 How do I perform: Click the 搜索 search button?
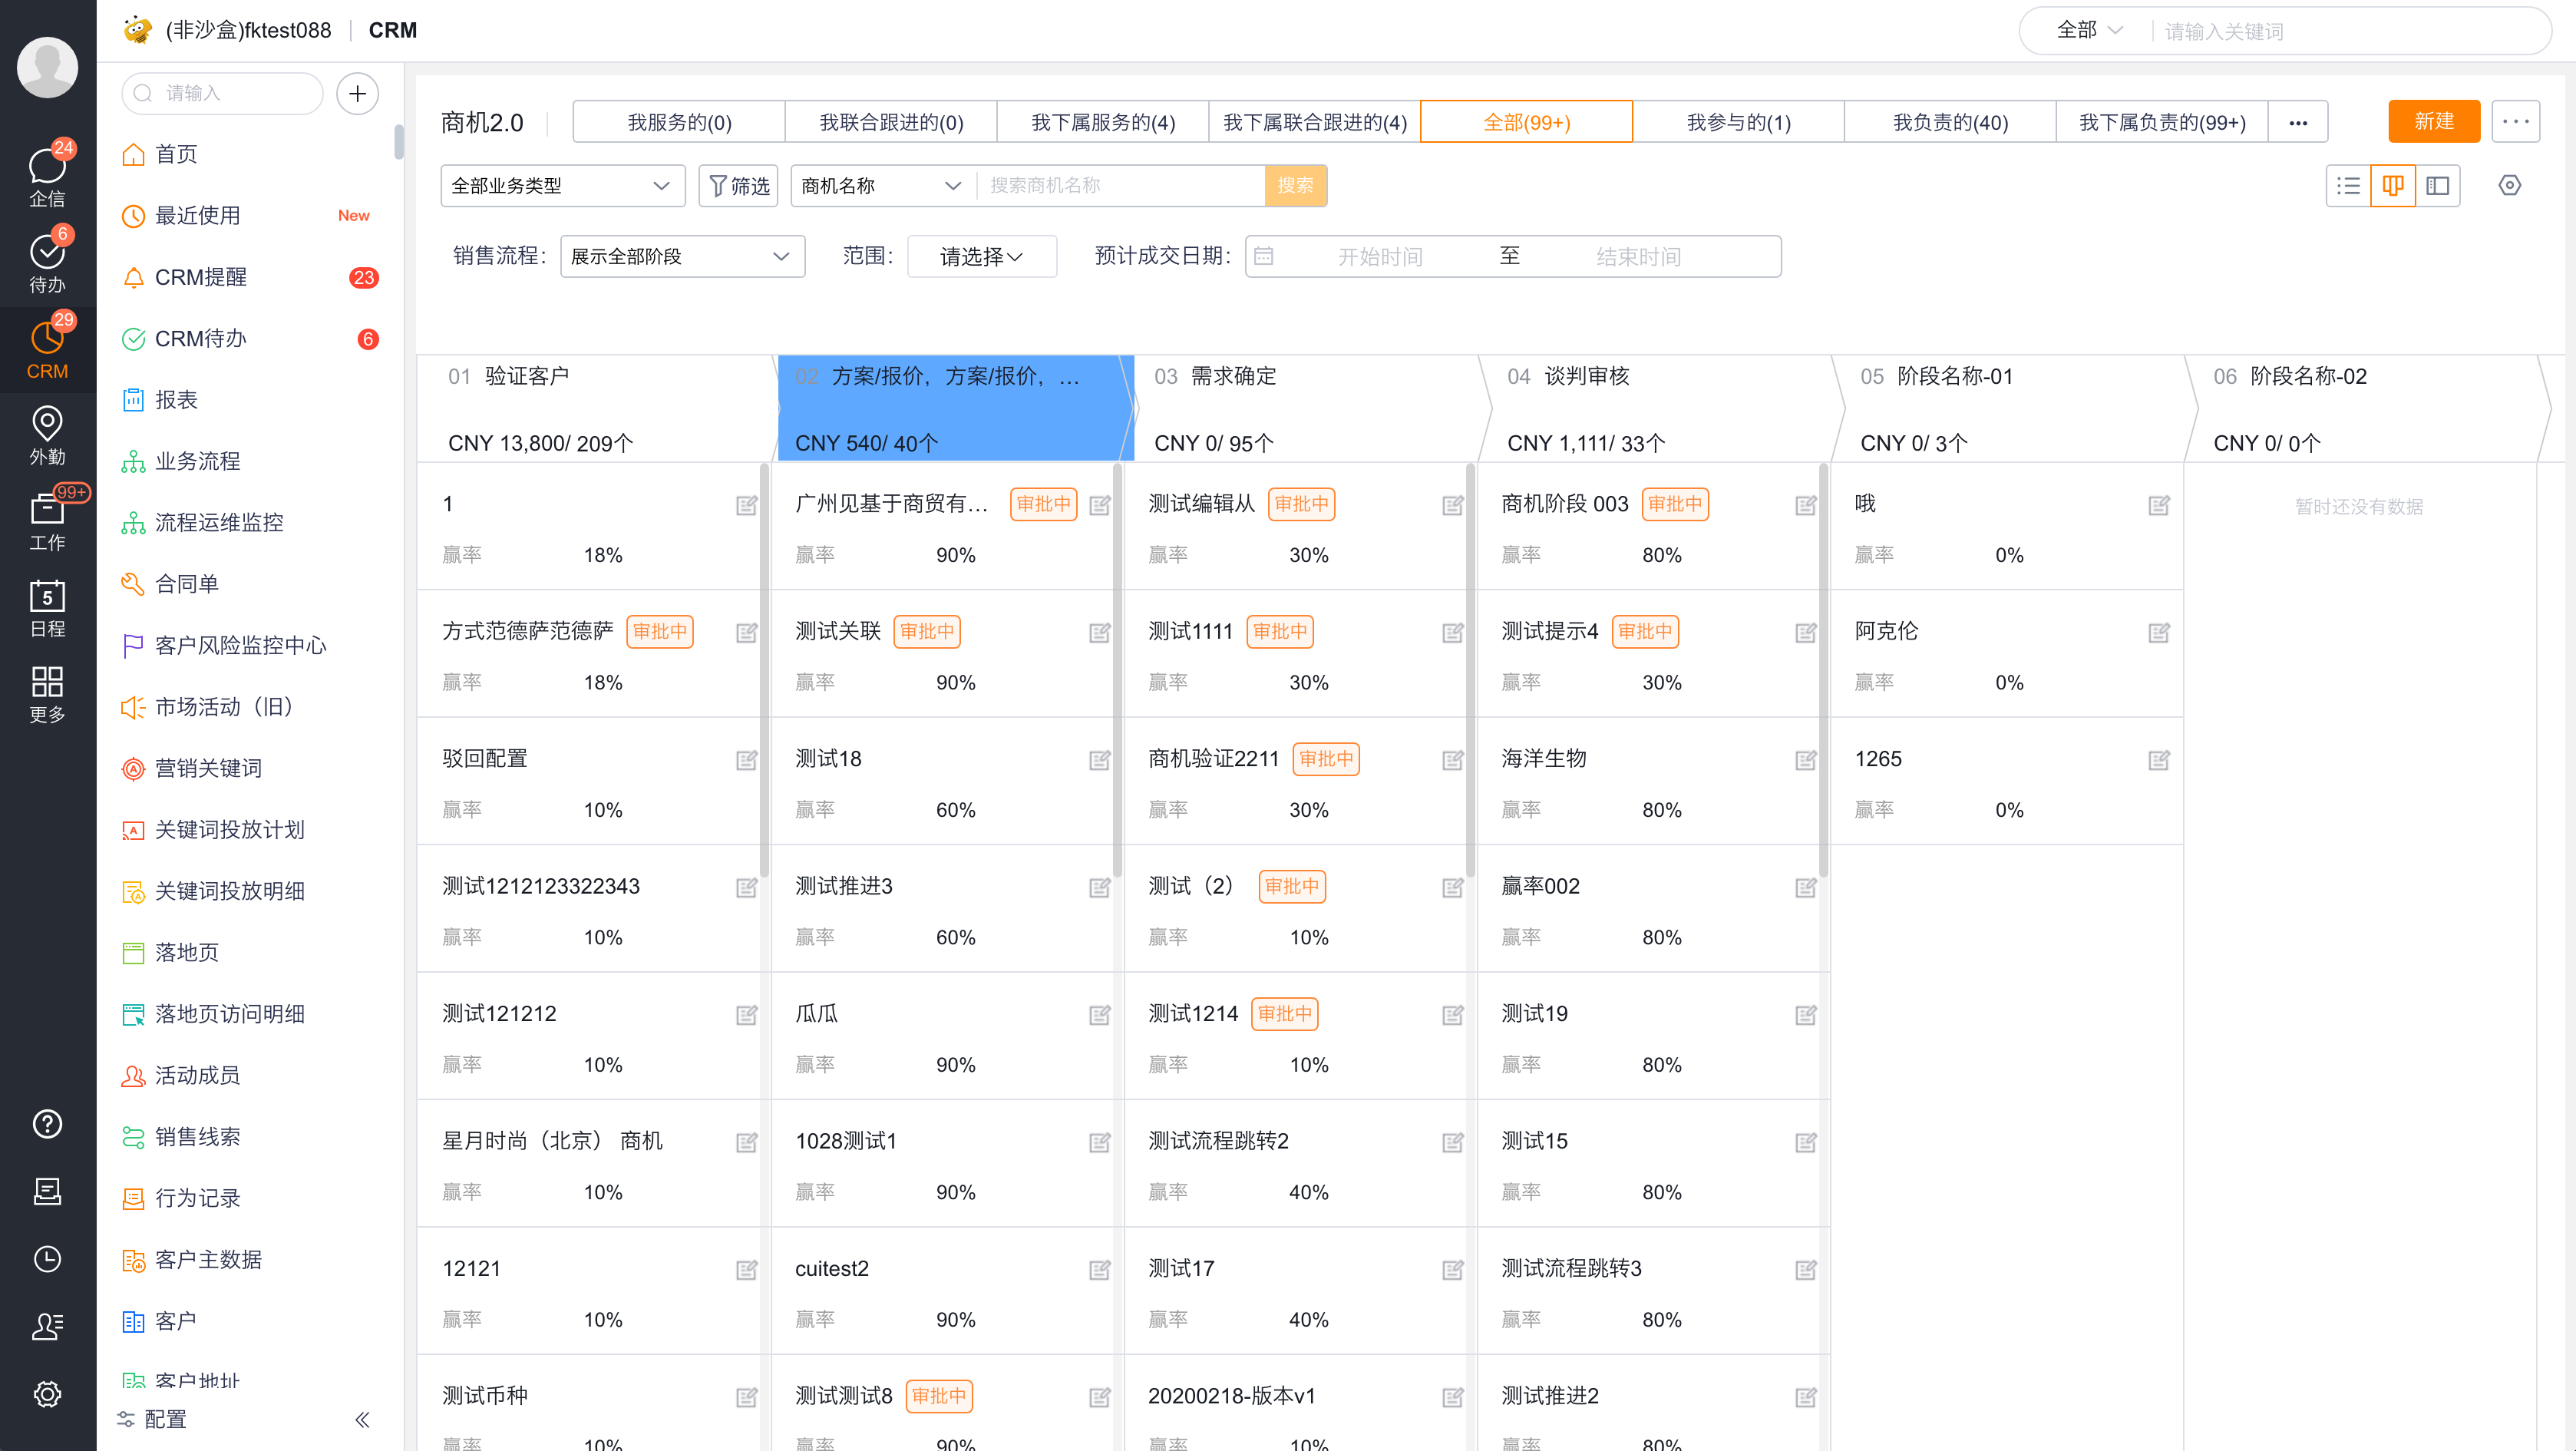pos(1295,185)
